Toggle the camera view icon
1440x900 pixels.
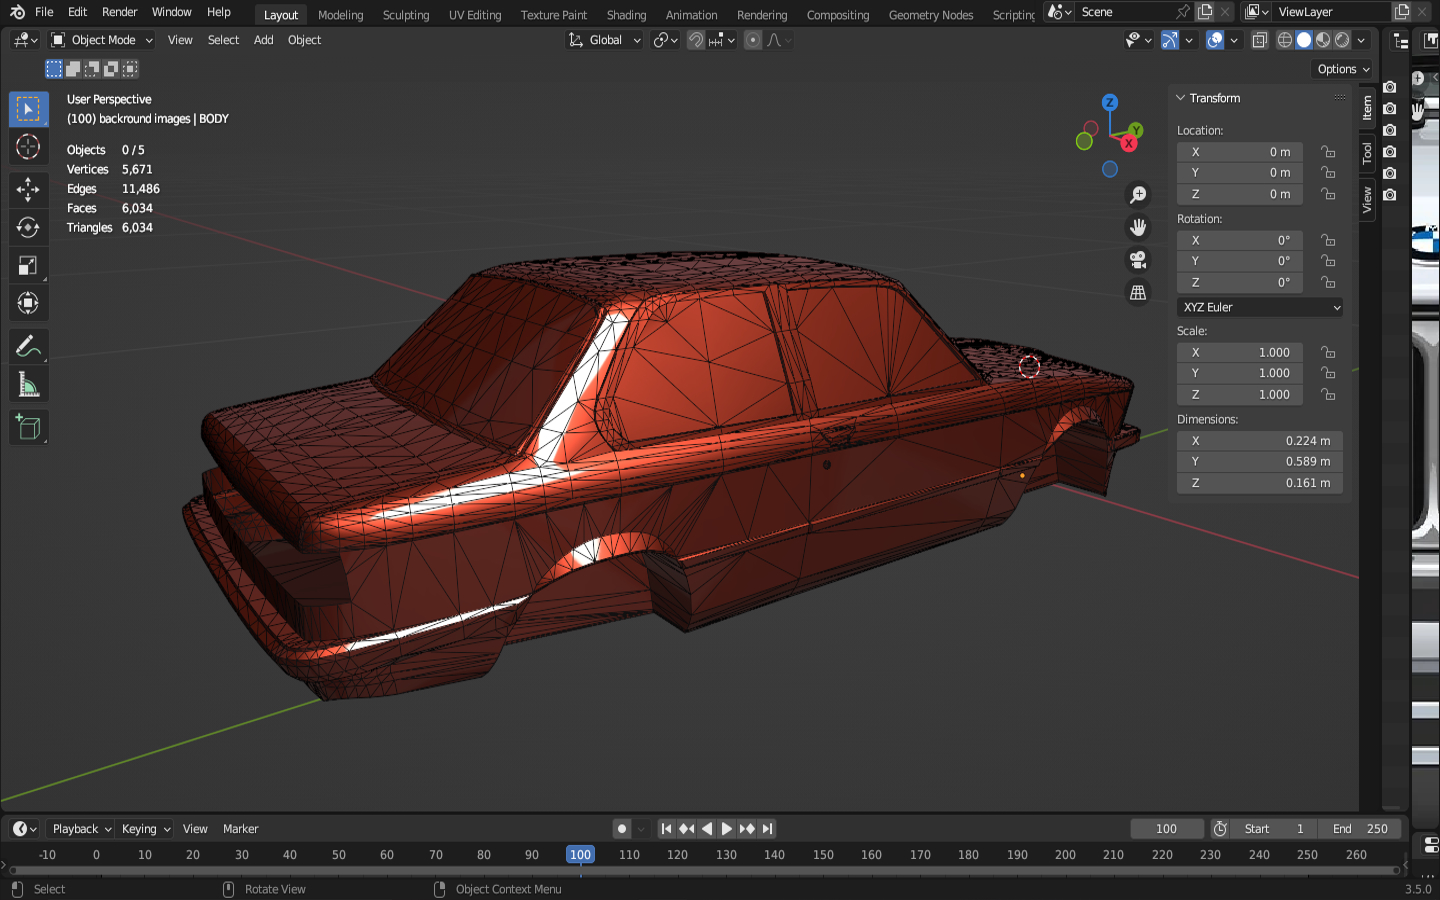(1138, 260)
